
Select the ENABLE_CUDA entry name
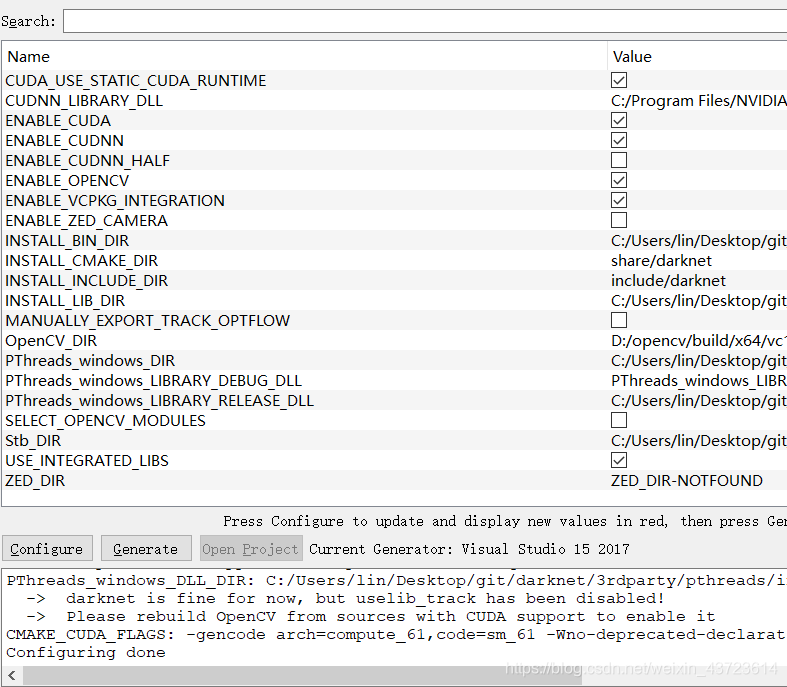point(58,120)
